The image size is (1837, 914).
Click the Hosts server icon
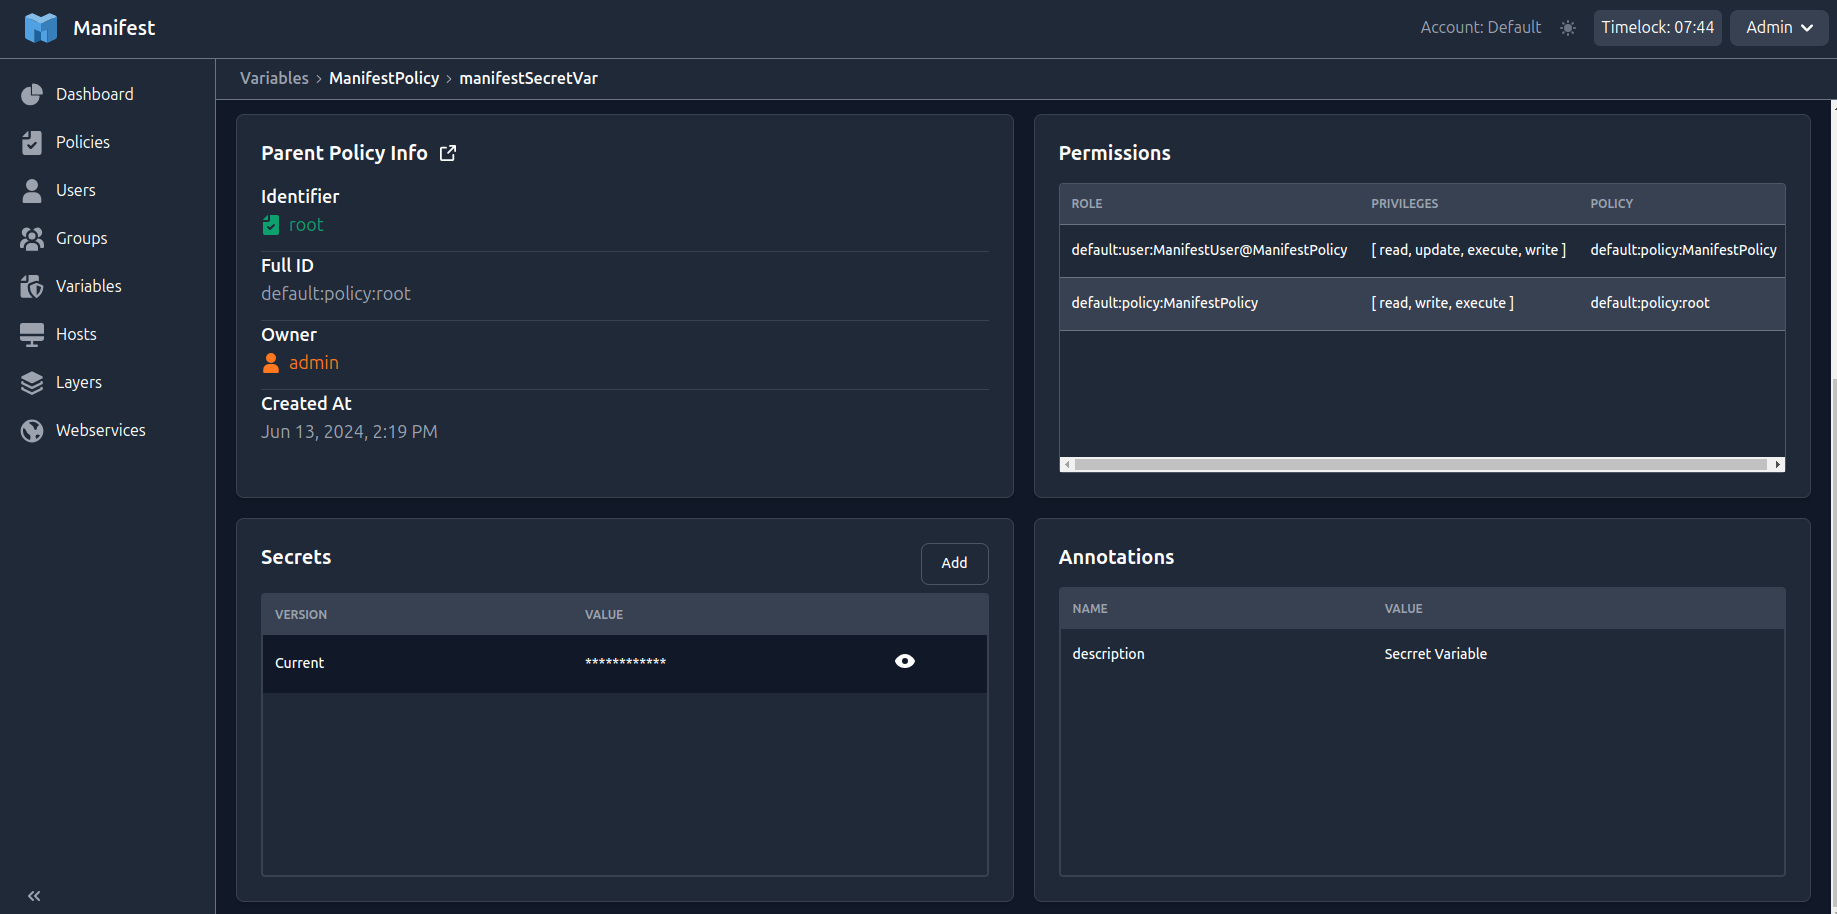(x=32, y=334)
